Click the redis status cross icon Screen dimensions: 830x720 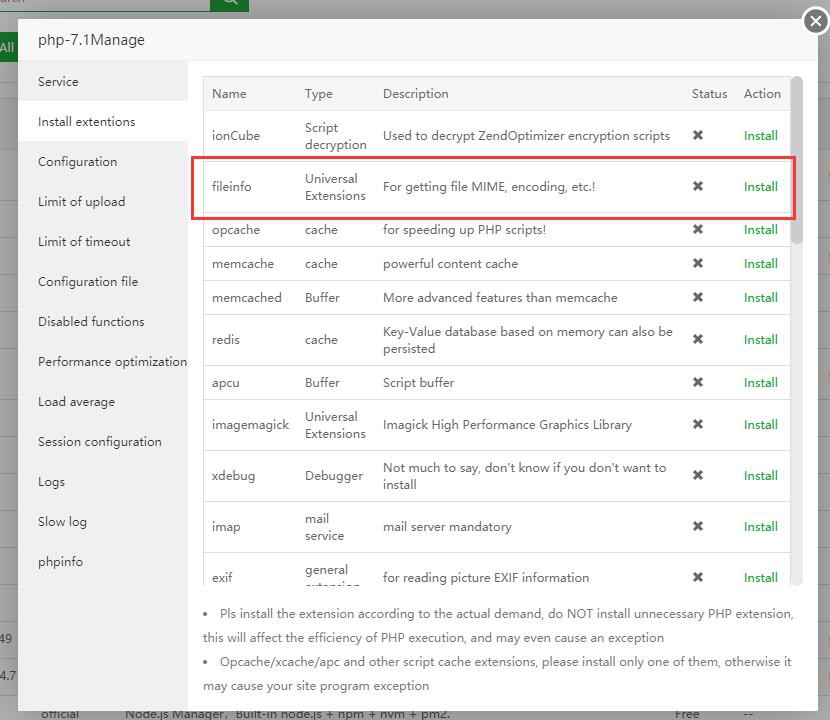pyautogui.click(x=698, y=339)
